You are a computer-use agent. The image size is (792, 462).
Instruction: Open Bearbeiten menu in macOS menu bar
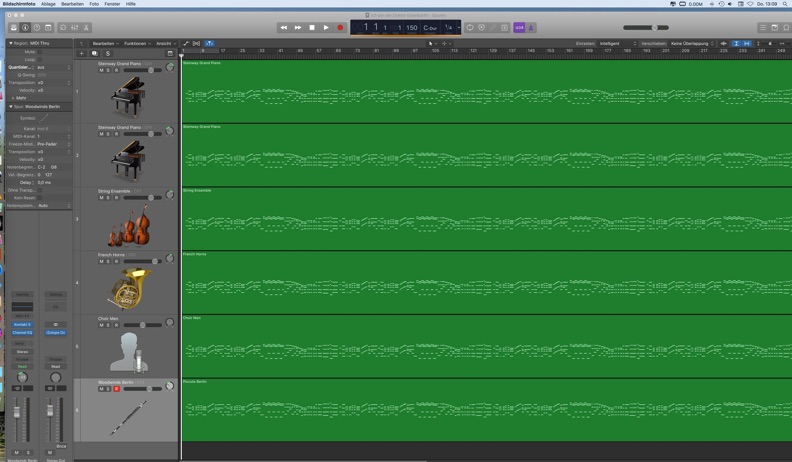72,4
